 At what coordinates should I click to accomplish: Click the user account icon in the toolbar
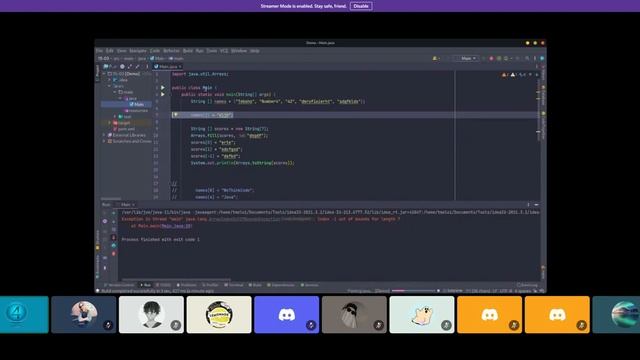point(435,58)
